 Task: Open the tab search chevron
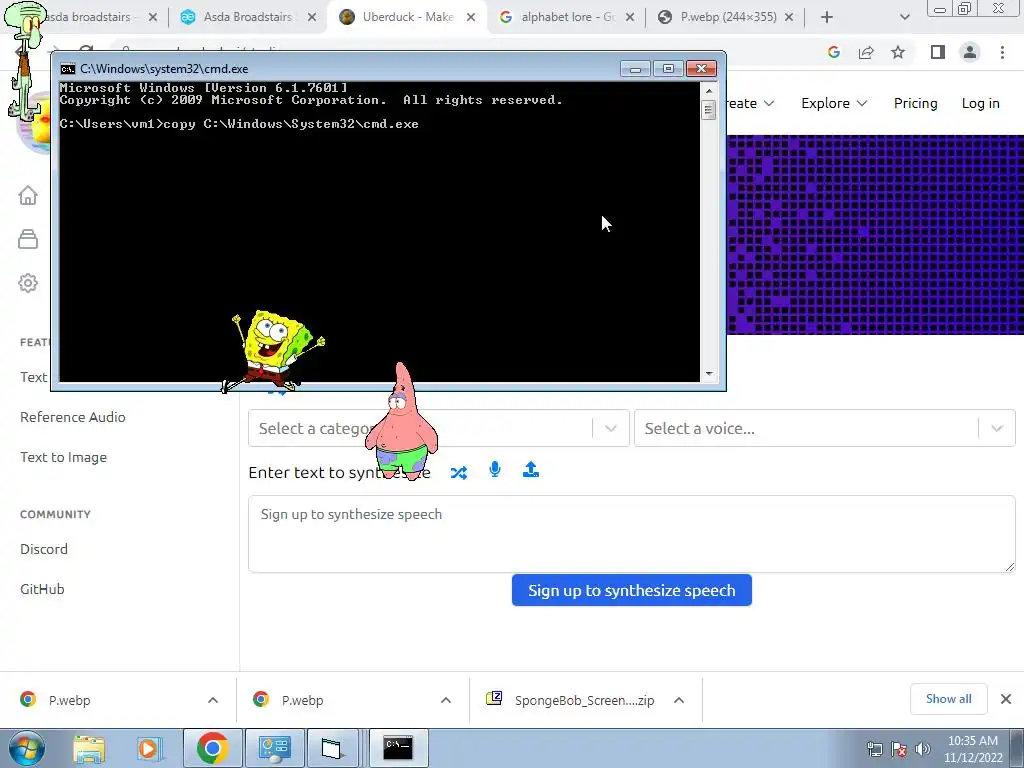(x=904, y=17)
